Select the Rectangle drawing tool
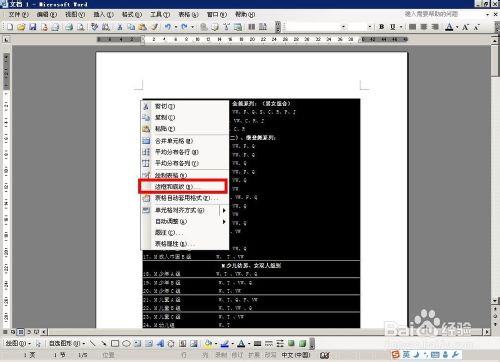This screenshot has height=362, width=500. click(x=115, y=343)
